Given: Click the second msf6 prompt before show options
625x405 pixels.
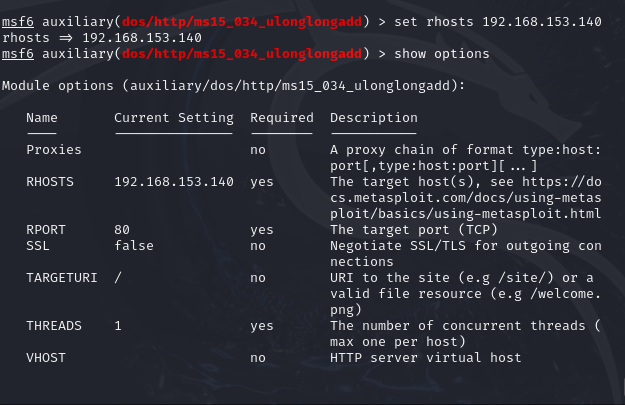Looking at the screenshot, I should 18,53.
